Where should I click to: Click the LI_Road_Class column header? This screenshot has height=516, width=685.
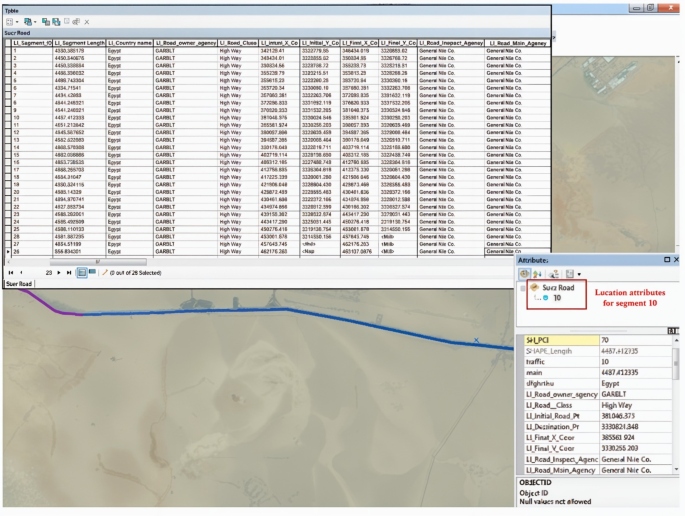pos(236,43)
